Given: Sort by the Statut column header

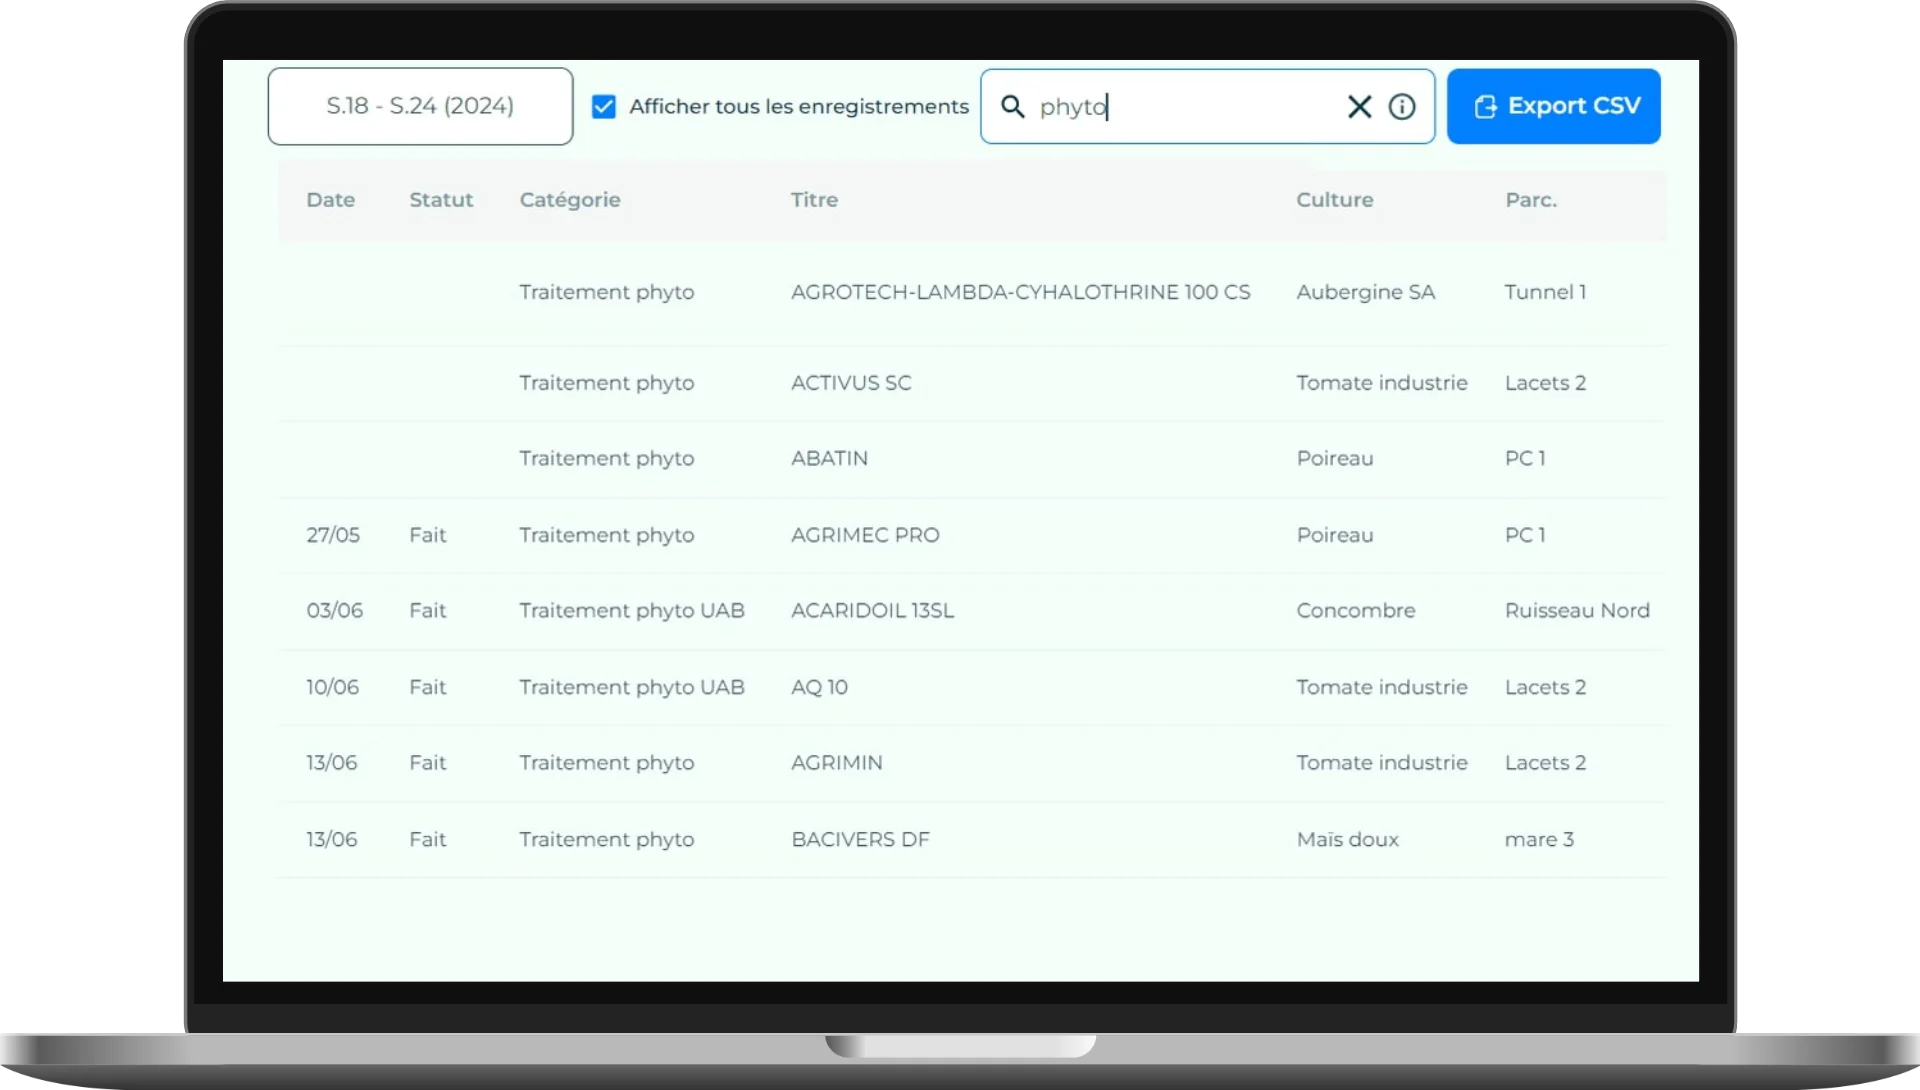Looking at the screenshot, I should (440, 200).
